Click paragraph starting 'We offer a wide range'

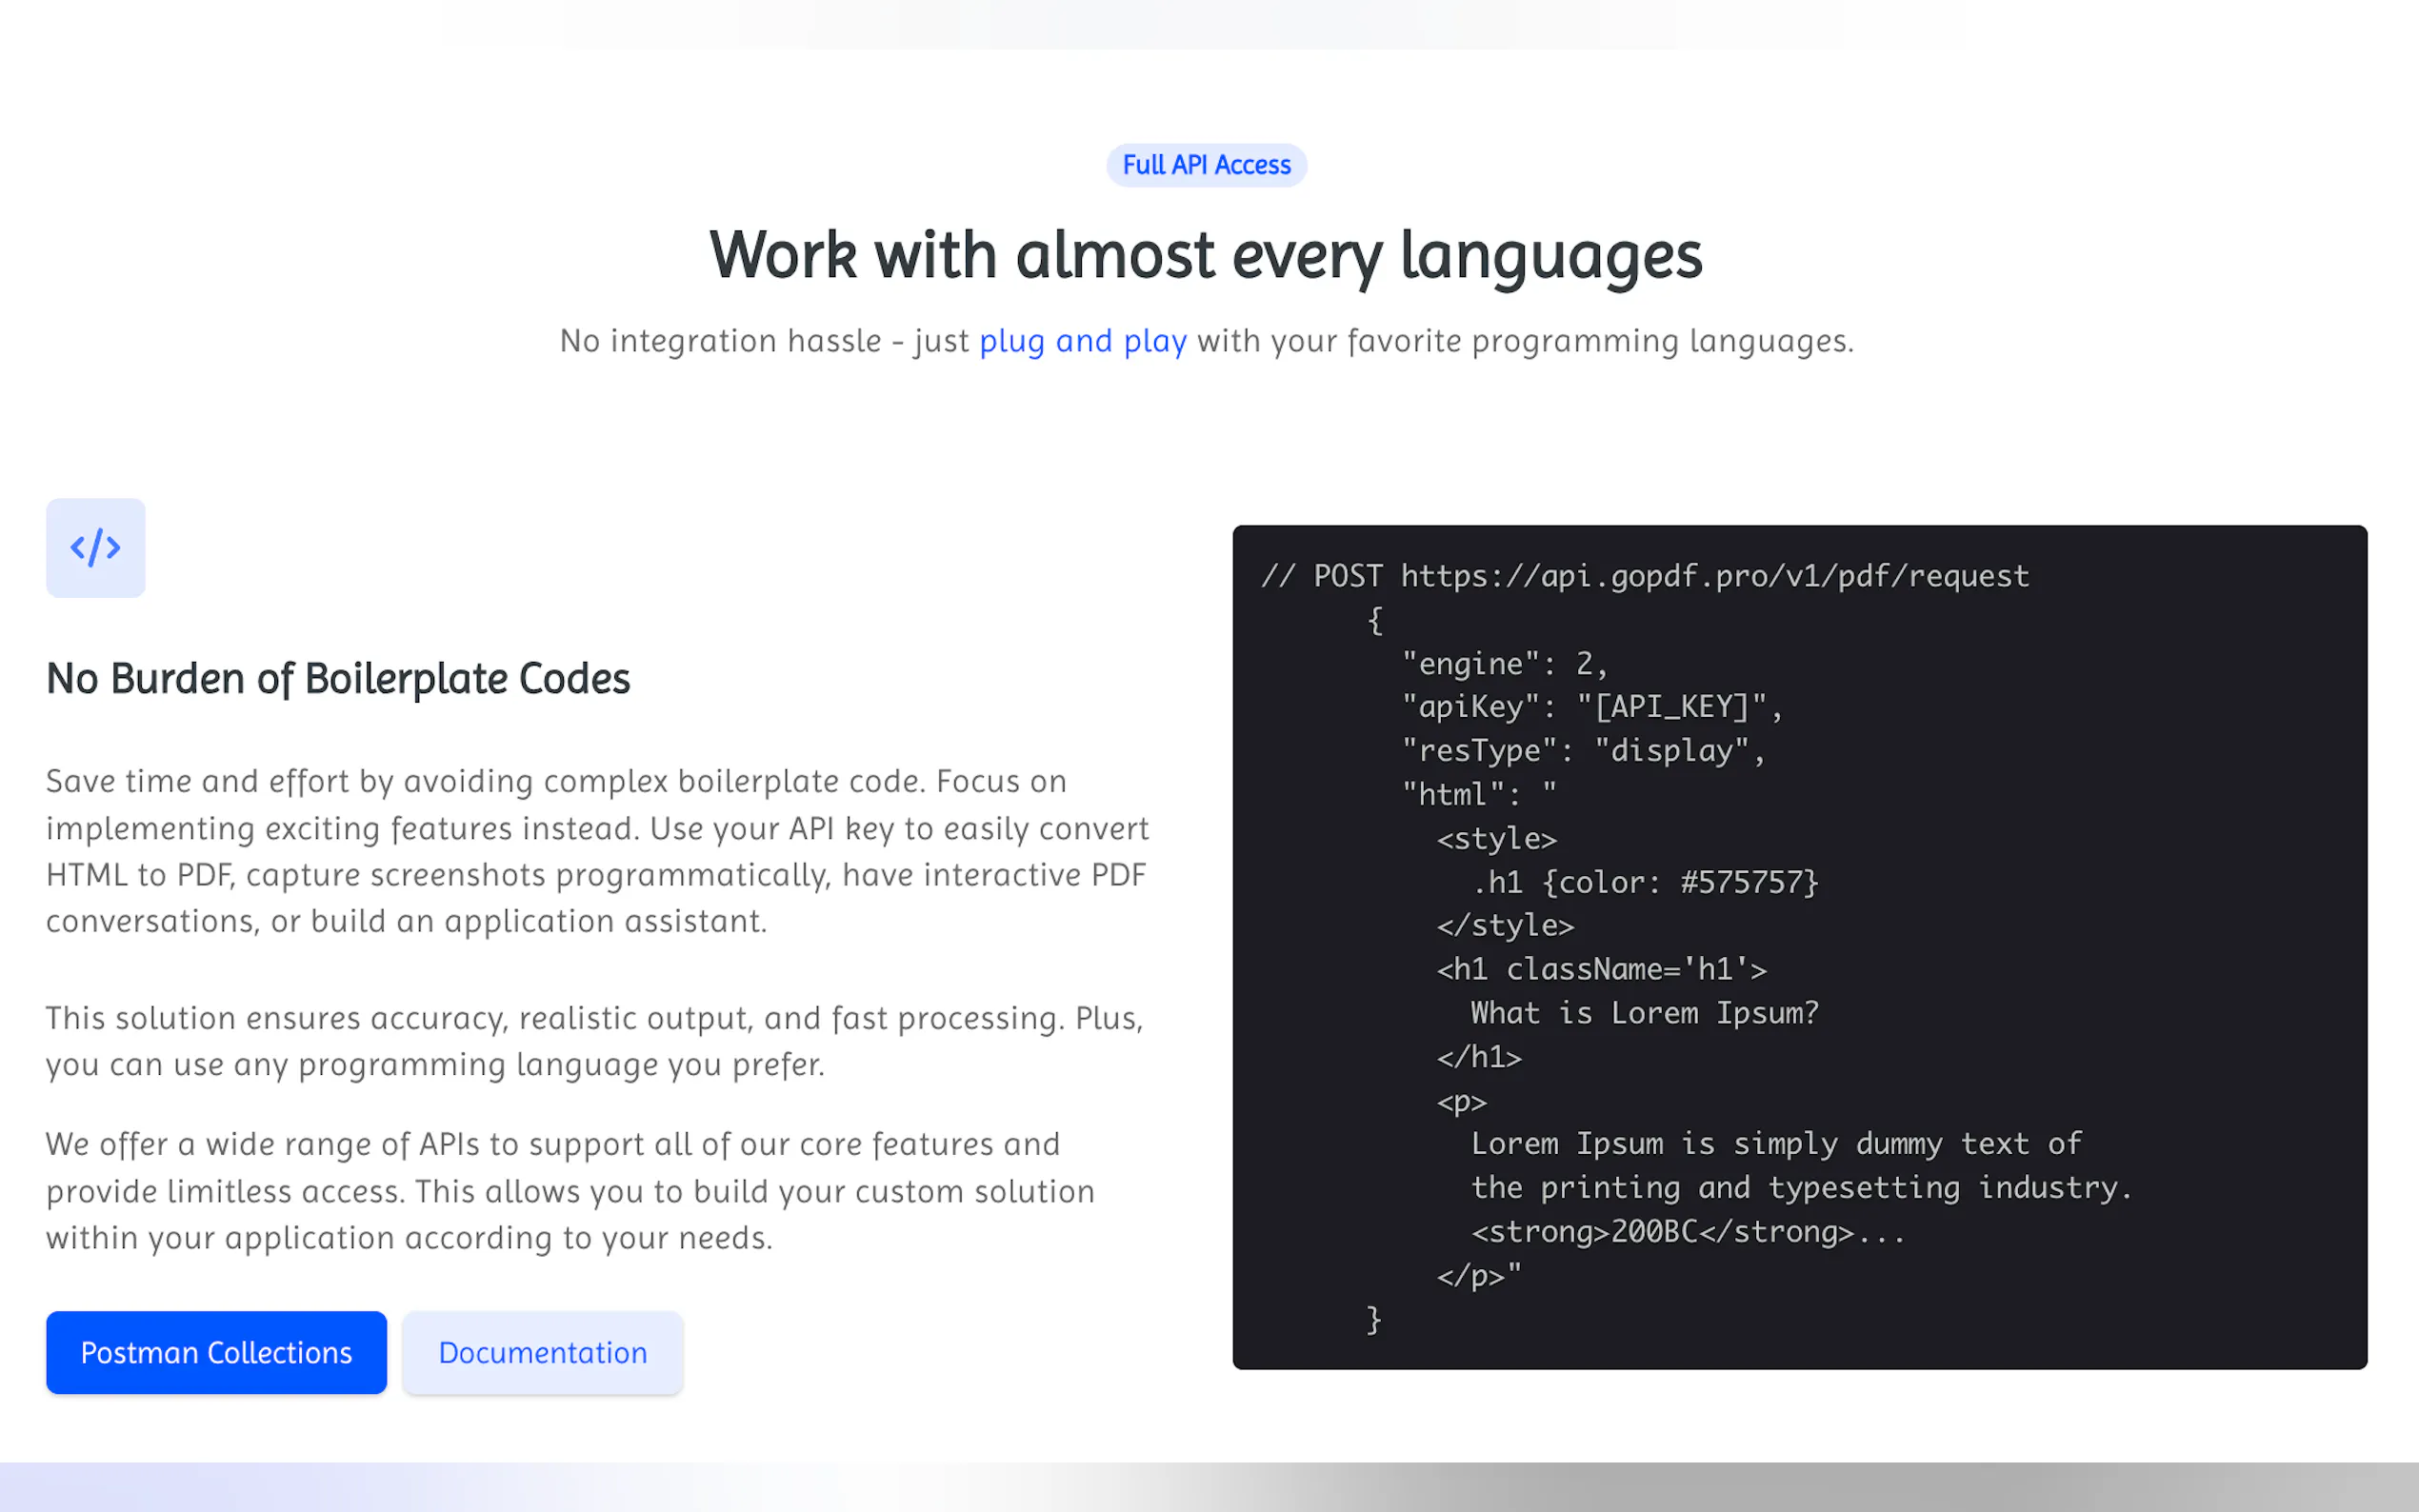point(570,1191)
